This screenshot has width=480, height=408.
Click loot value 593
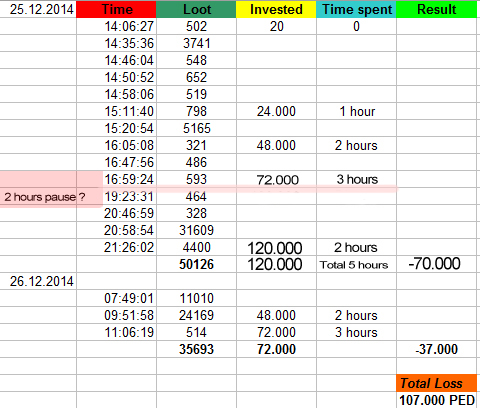click(196, 179)
